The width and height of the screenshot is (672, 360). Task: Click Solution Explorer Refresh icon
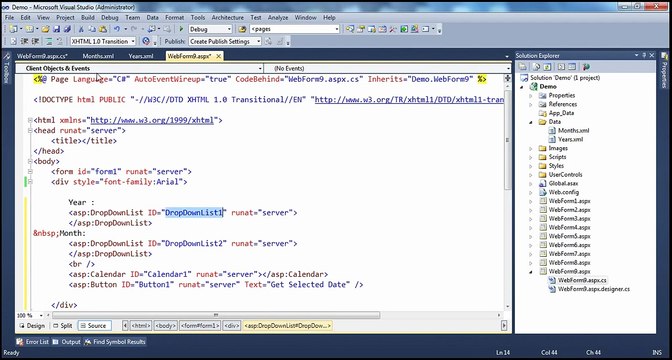(547, 67)
